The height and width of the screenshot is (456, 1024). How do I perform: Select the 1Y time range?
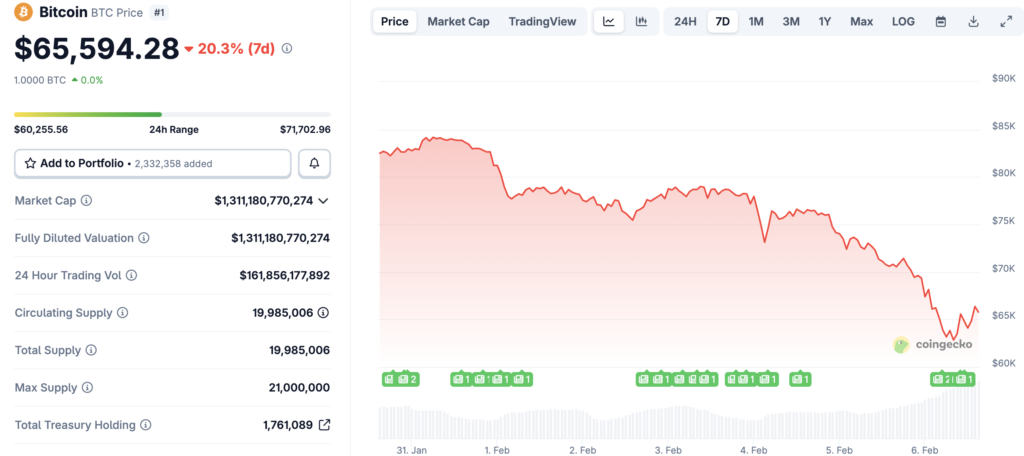(825, 21)
